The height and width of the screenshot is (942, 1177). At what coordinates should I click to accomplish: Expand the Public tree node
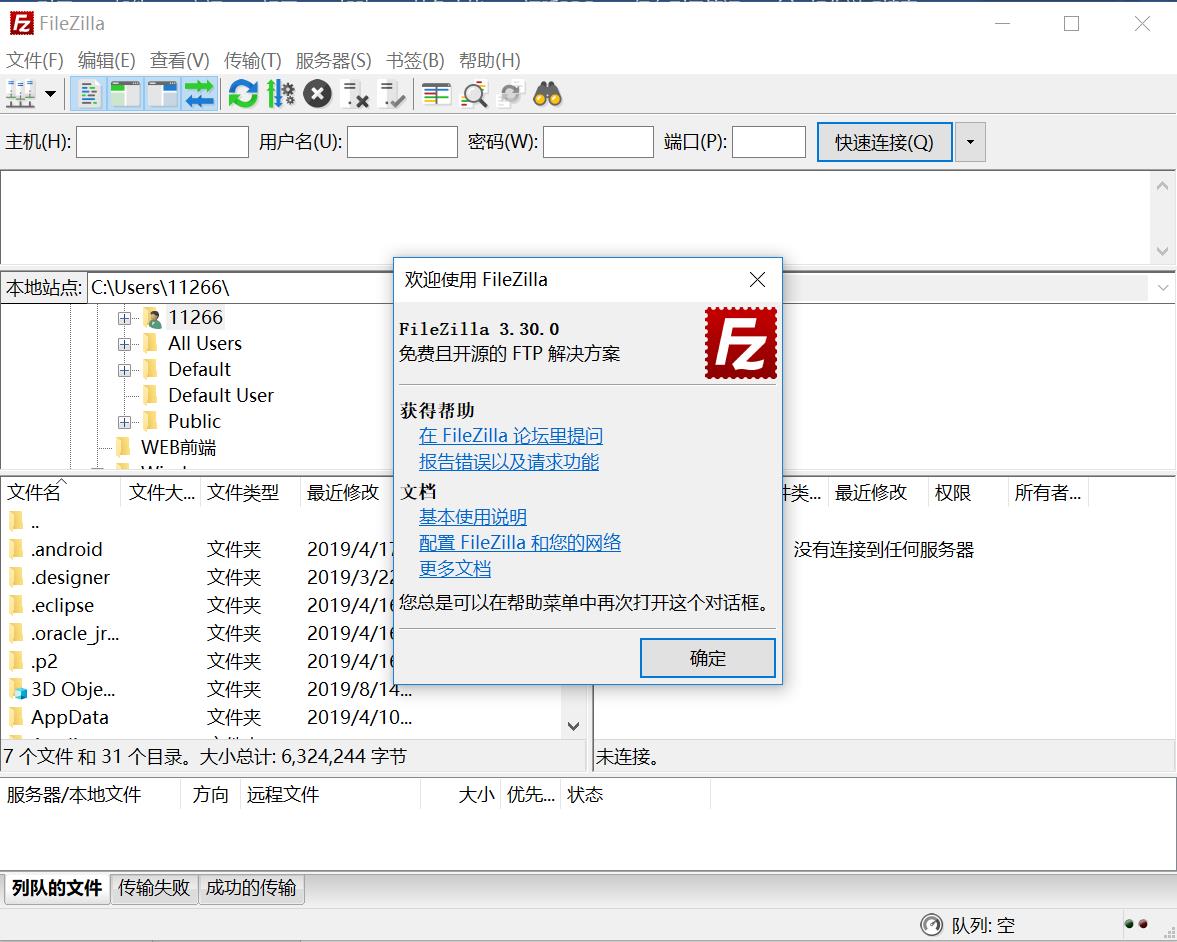(x=125, y=423)
